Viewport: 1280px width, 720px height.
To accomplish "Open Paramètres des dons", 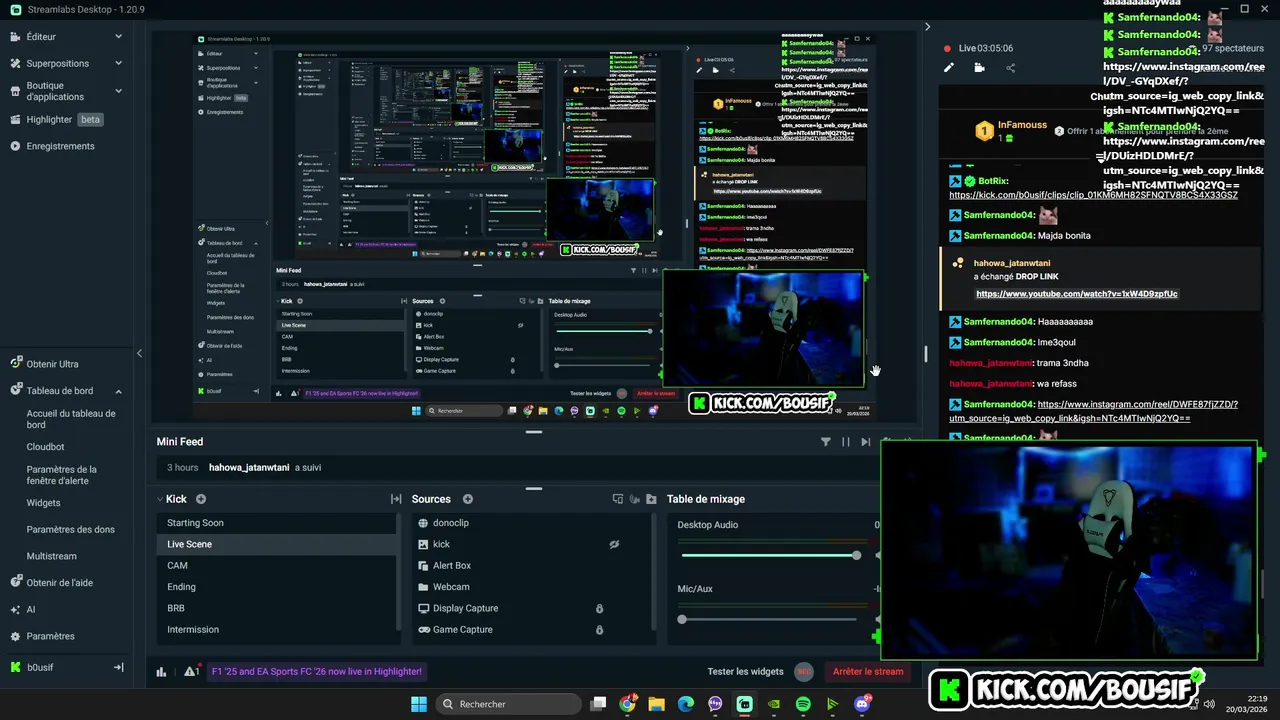I will (70, 530).
